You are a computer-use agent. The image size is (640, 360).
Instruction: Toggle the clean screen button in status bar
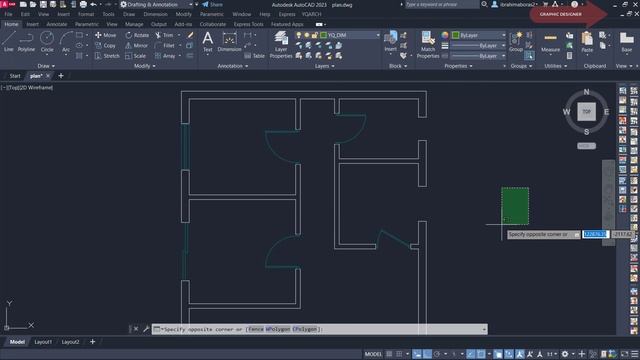click(624, 354)
